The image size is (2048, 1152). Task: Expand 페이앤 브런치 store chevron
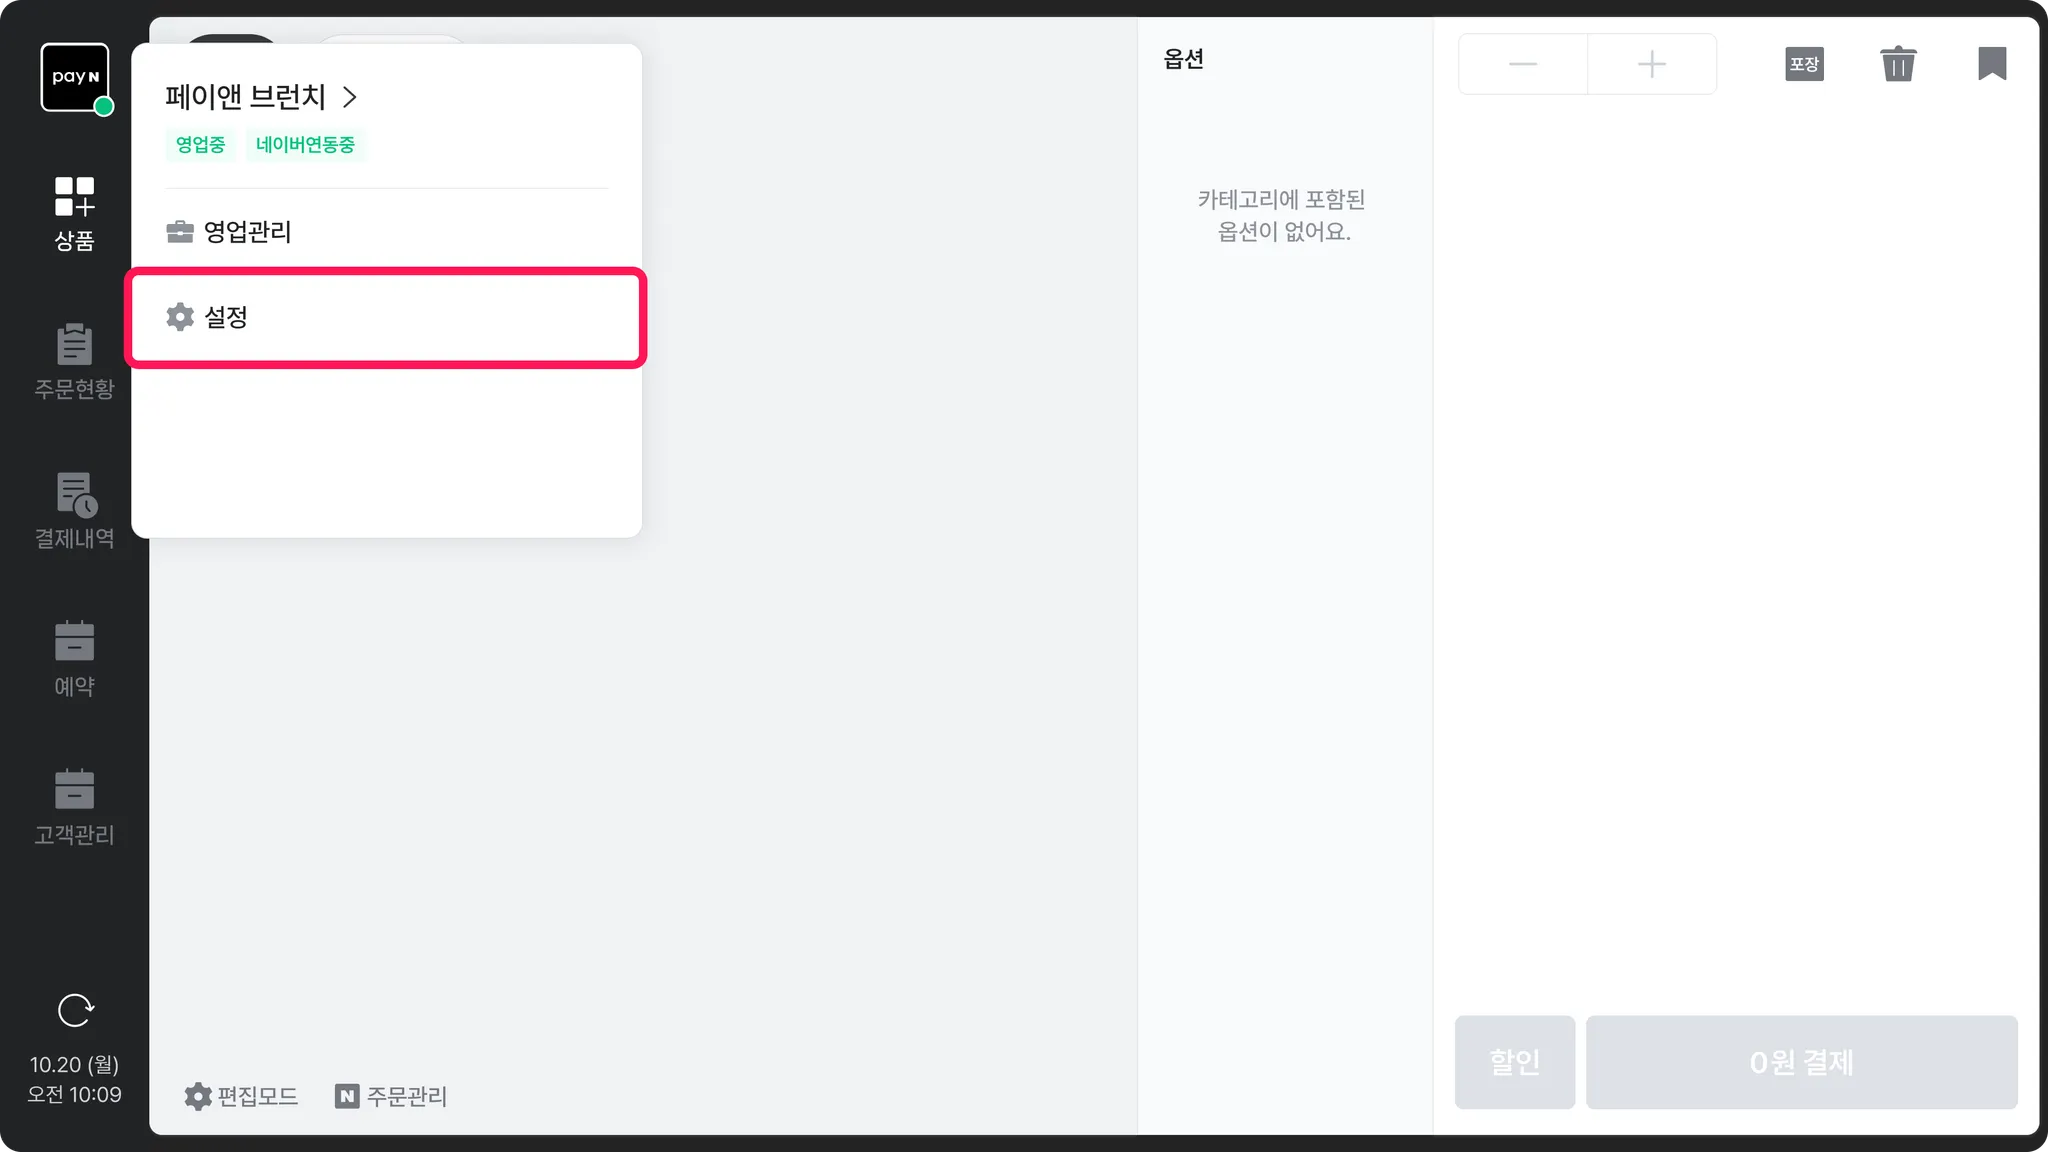coord(349,97)
